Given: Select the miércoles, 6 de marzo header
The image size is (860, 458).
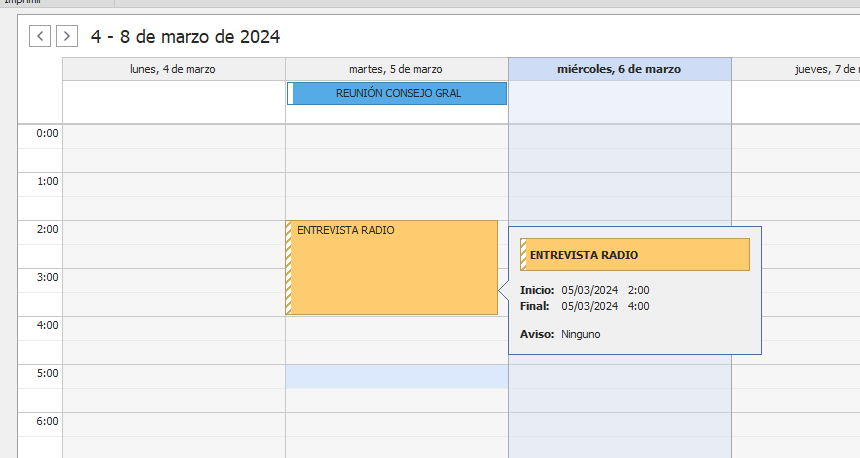Looking at the screenshot, I should [620, 69].
